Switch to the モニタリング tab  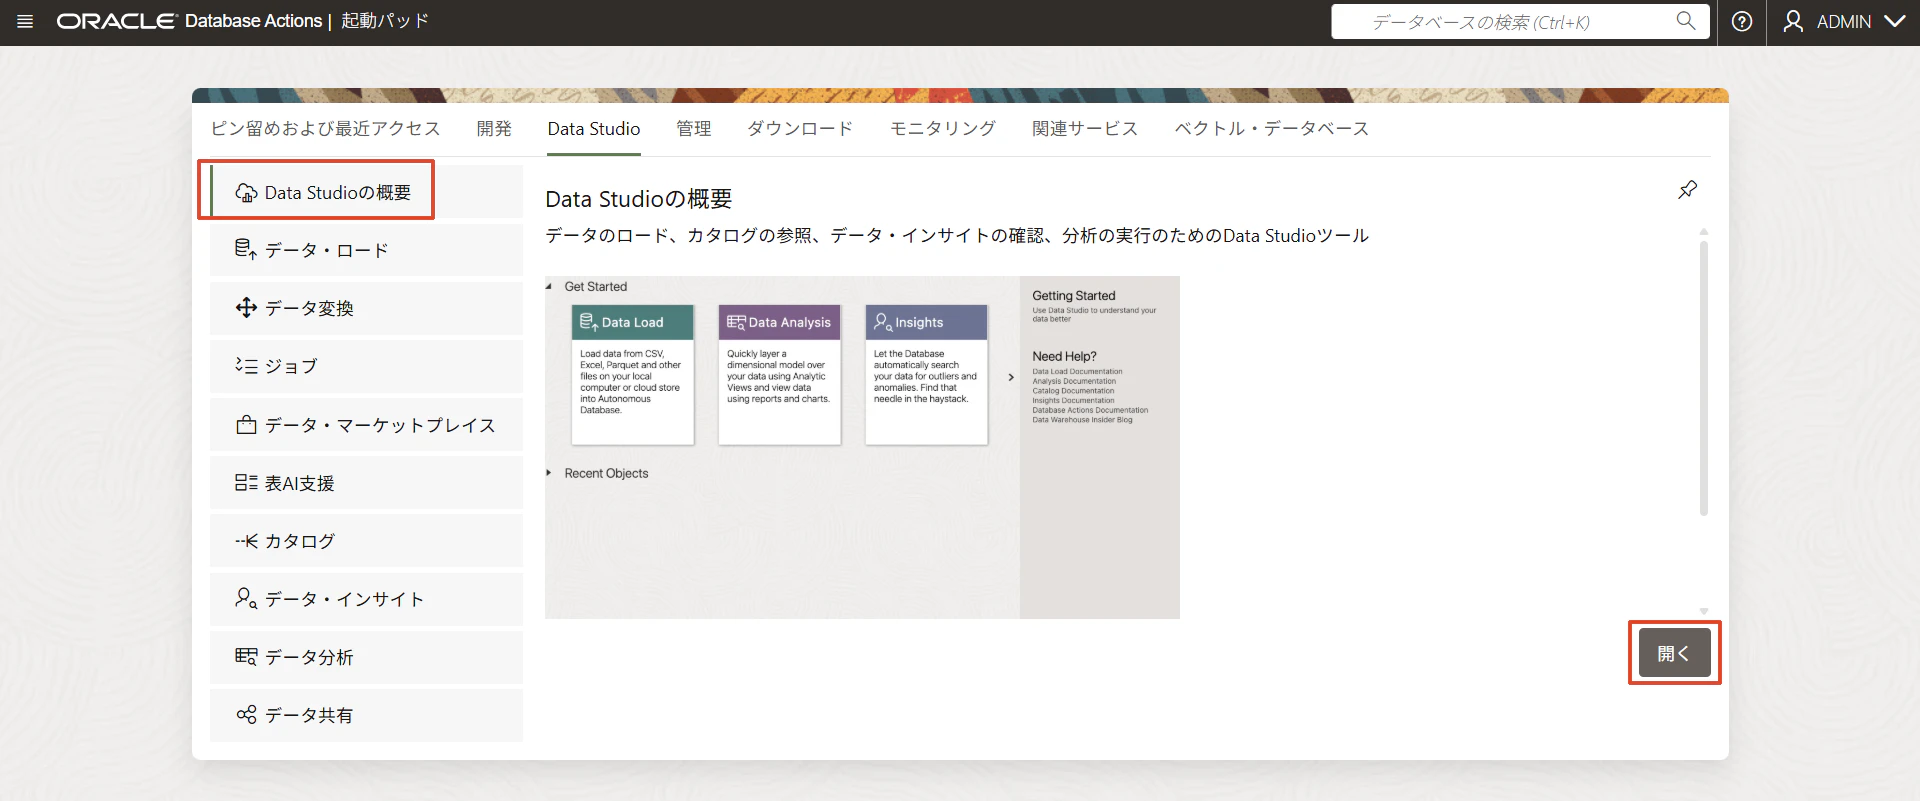tap(943, 129)
